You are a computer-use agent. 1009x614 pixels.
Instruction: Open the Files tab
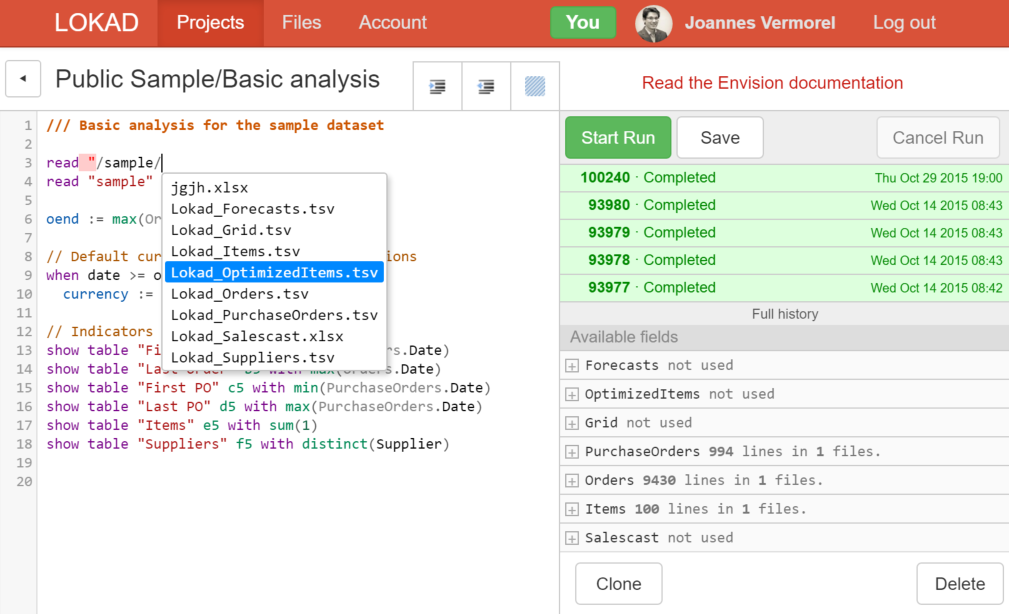[301, 23]
